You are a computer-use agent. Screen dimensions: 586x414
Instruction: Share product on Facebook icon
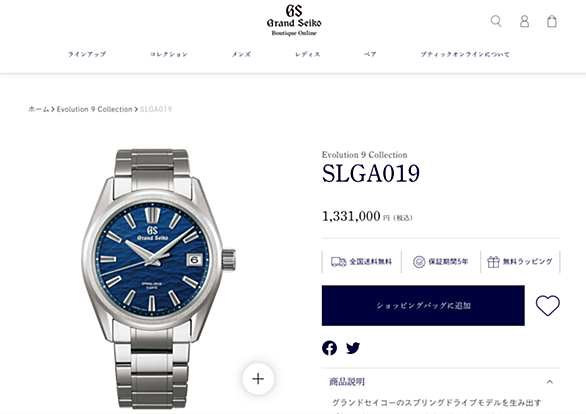click(x=329, y=348)
